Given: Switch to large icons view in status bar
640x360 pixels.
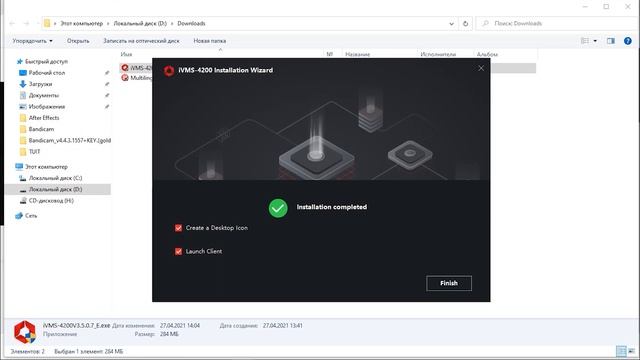Looking at the screenshot, I should pyautogui.click(x=632, y=351).
